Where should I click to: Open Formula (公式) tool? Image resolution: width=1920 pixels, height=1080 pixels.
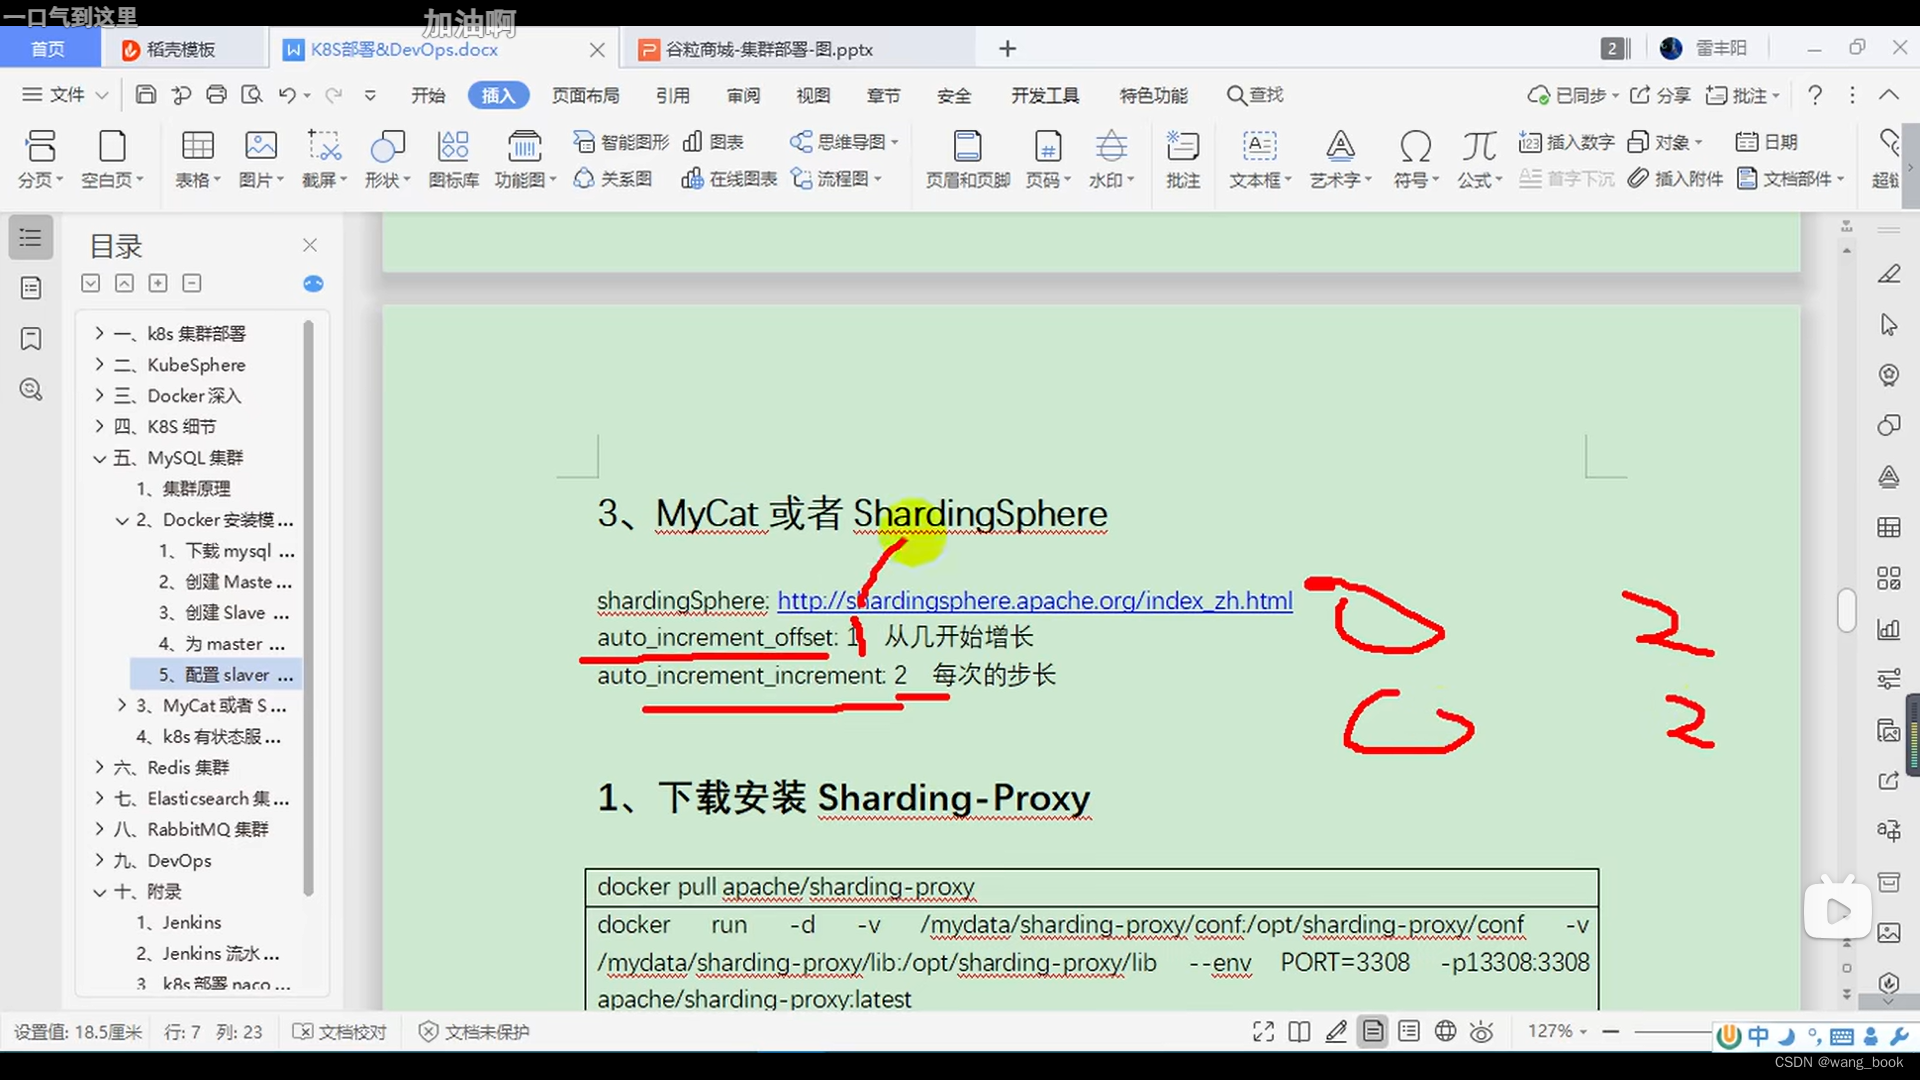click(1479, 158)
